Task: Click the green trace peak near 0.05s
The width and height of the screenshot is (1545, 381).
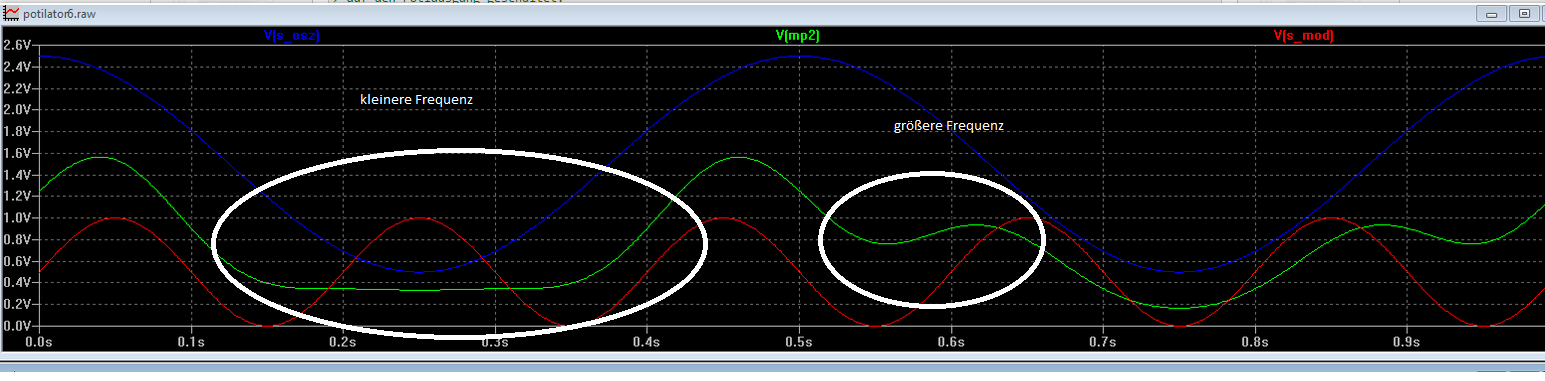Action: pyautogui.click(x=101, y=157)
